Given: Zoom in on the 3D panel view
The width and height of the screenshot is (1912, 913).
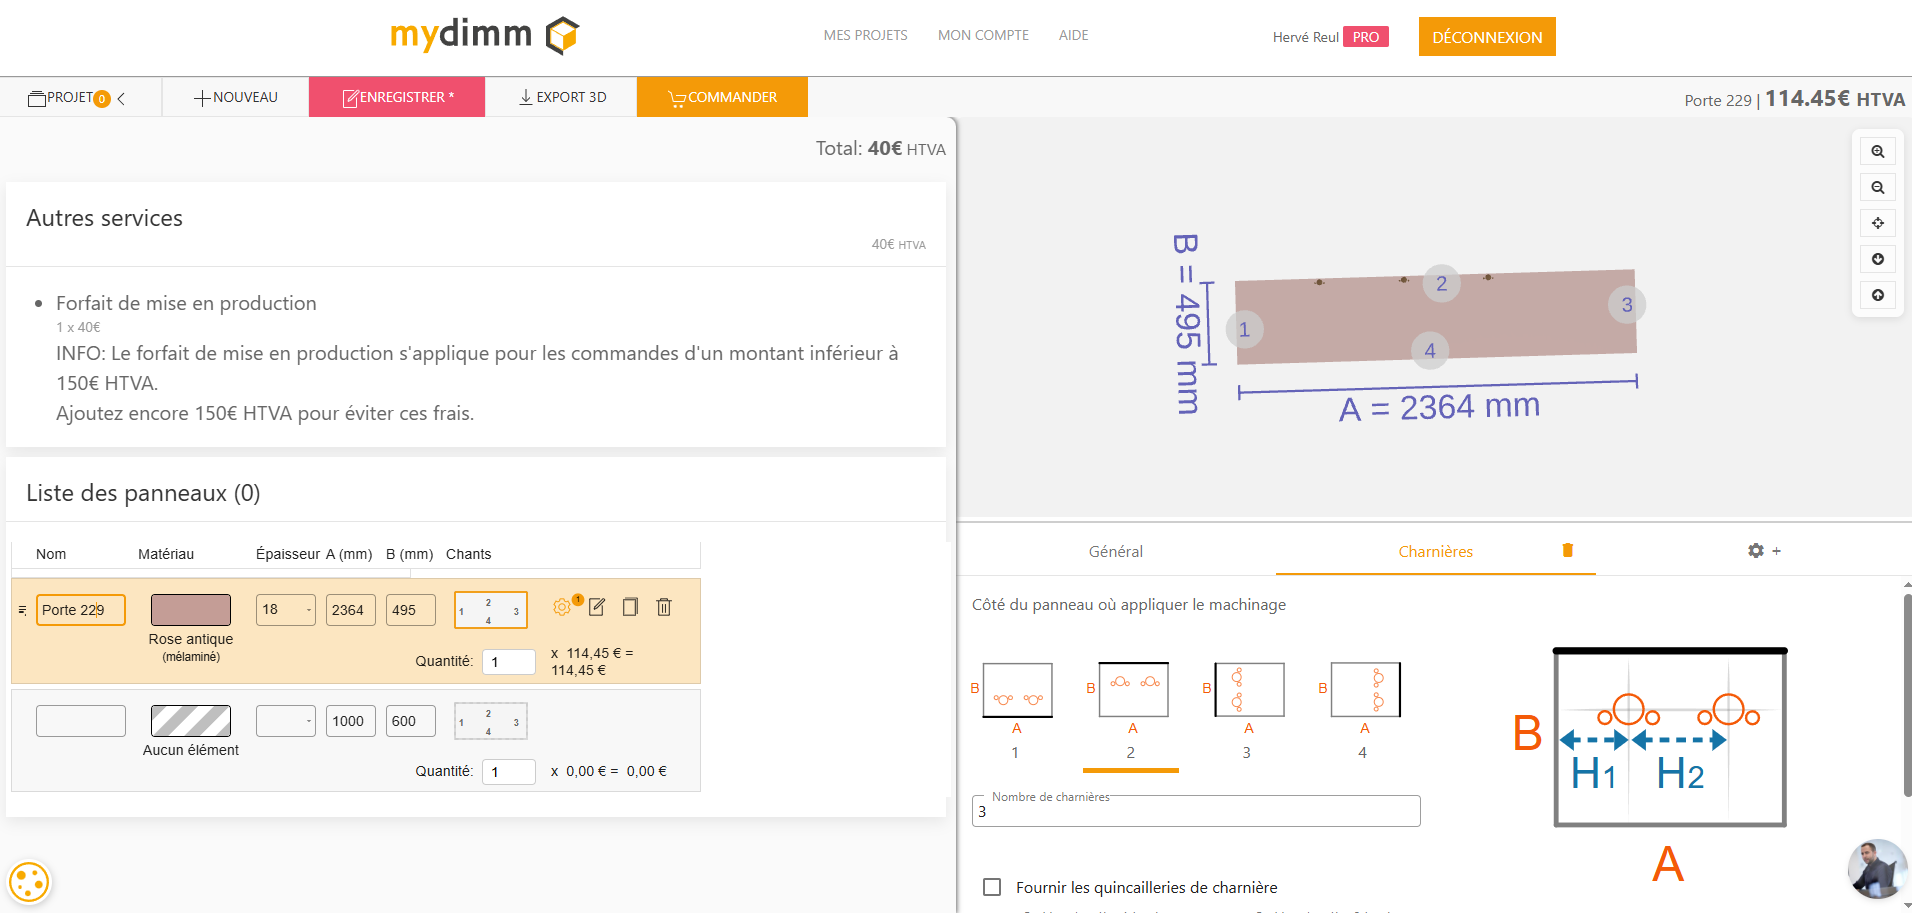Looking at the screenshot, I should tap(1877, 152).
